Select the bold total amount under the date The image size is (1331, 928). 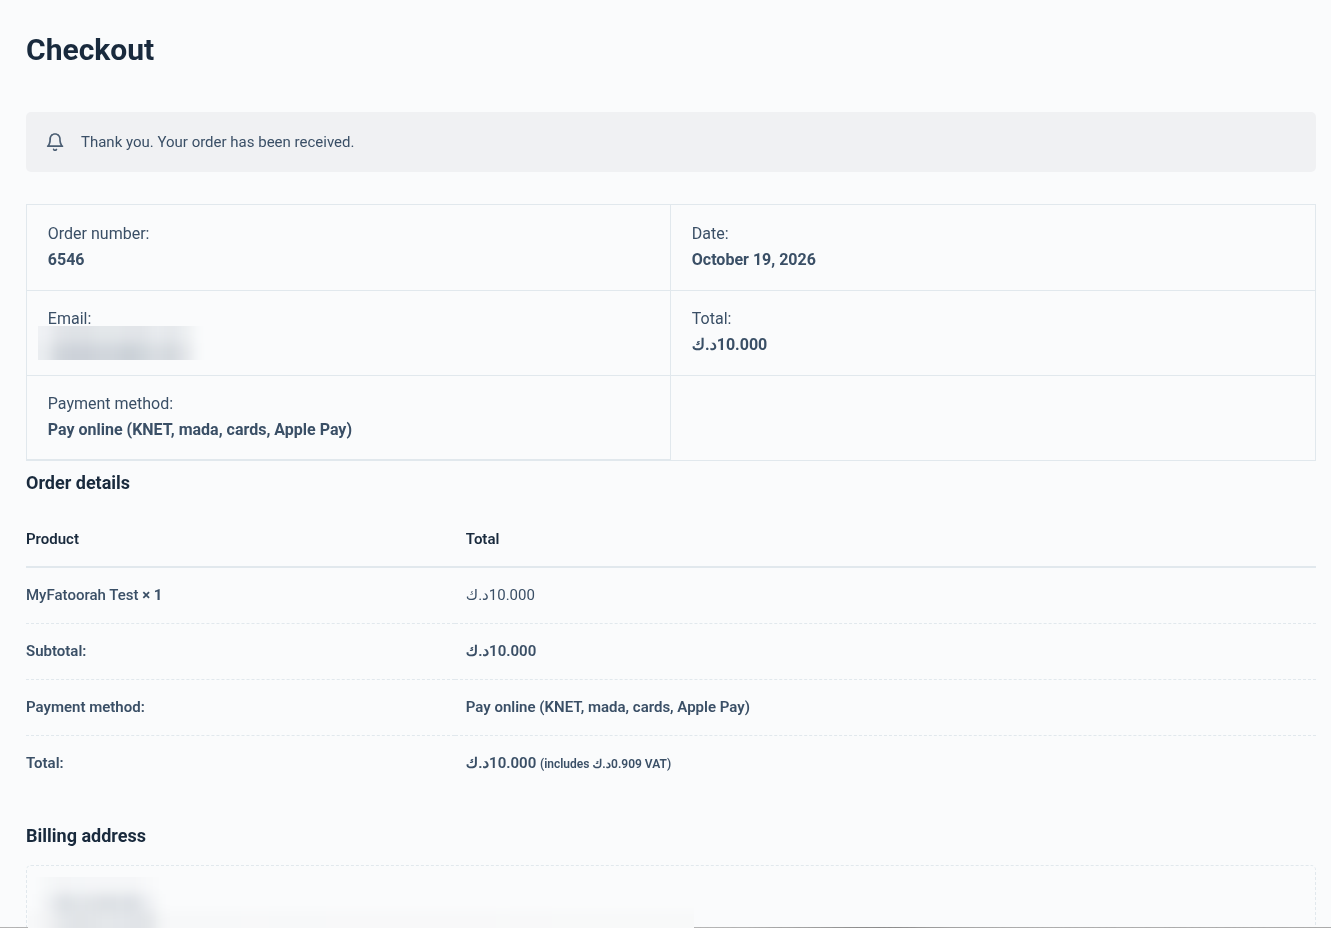pos(729,344)
